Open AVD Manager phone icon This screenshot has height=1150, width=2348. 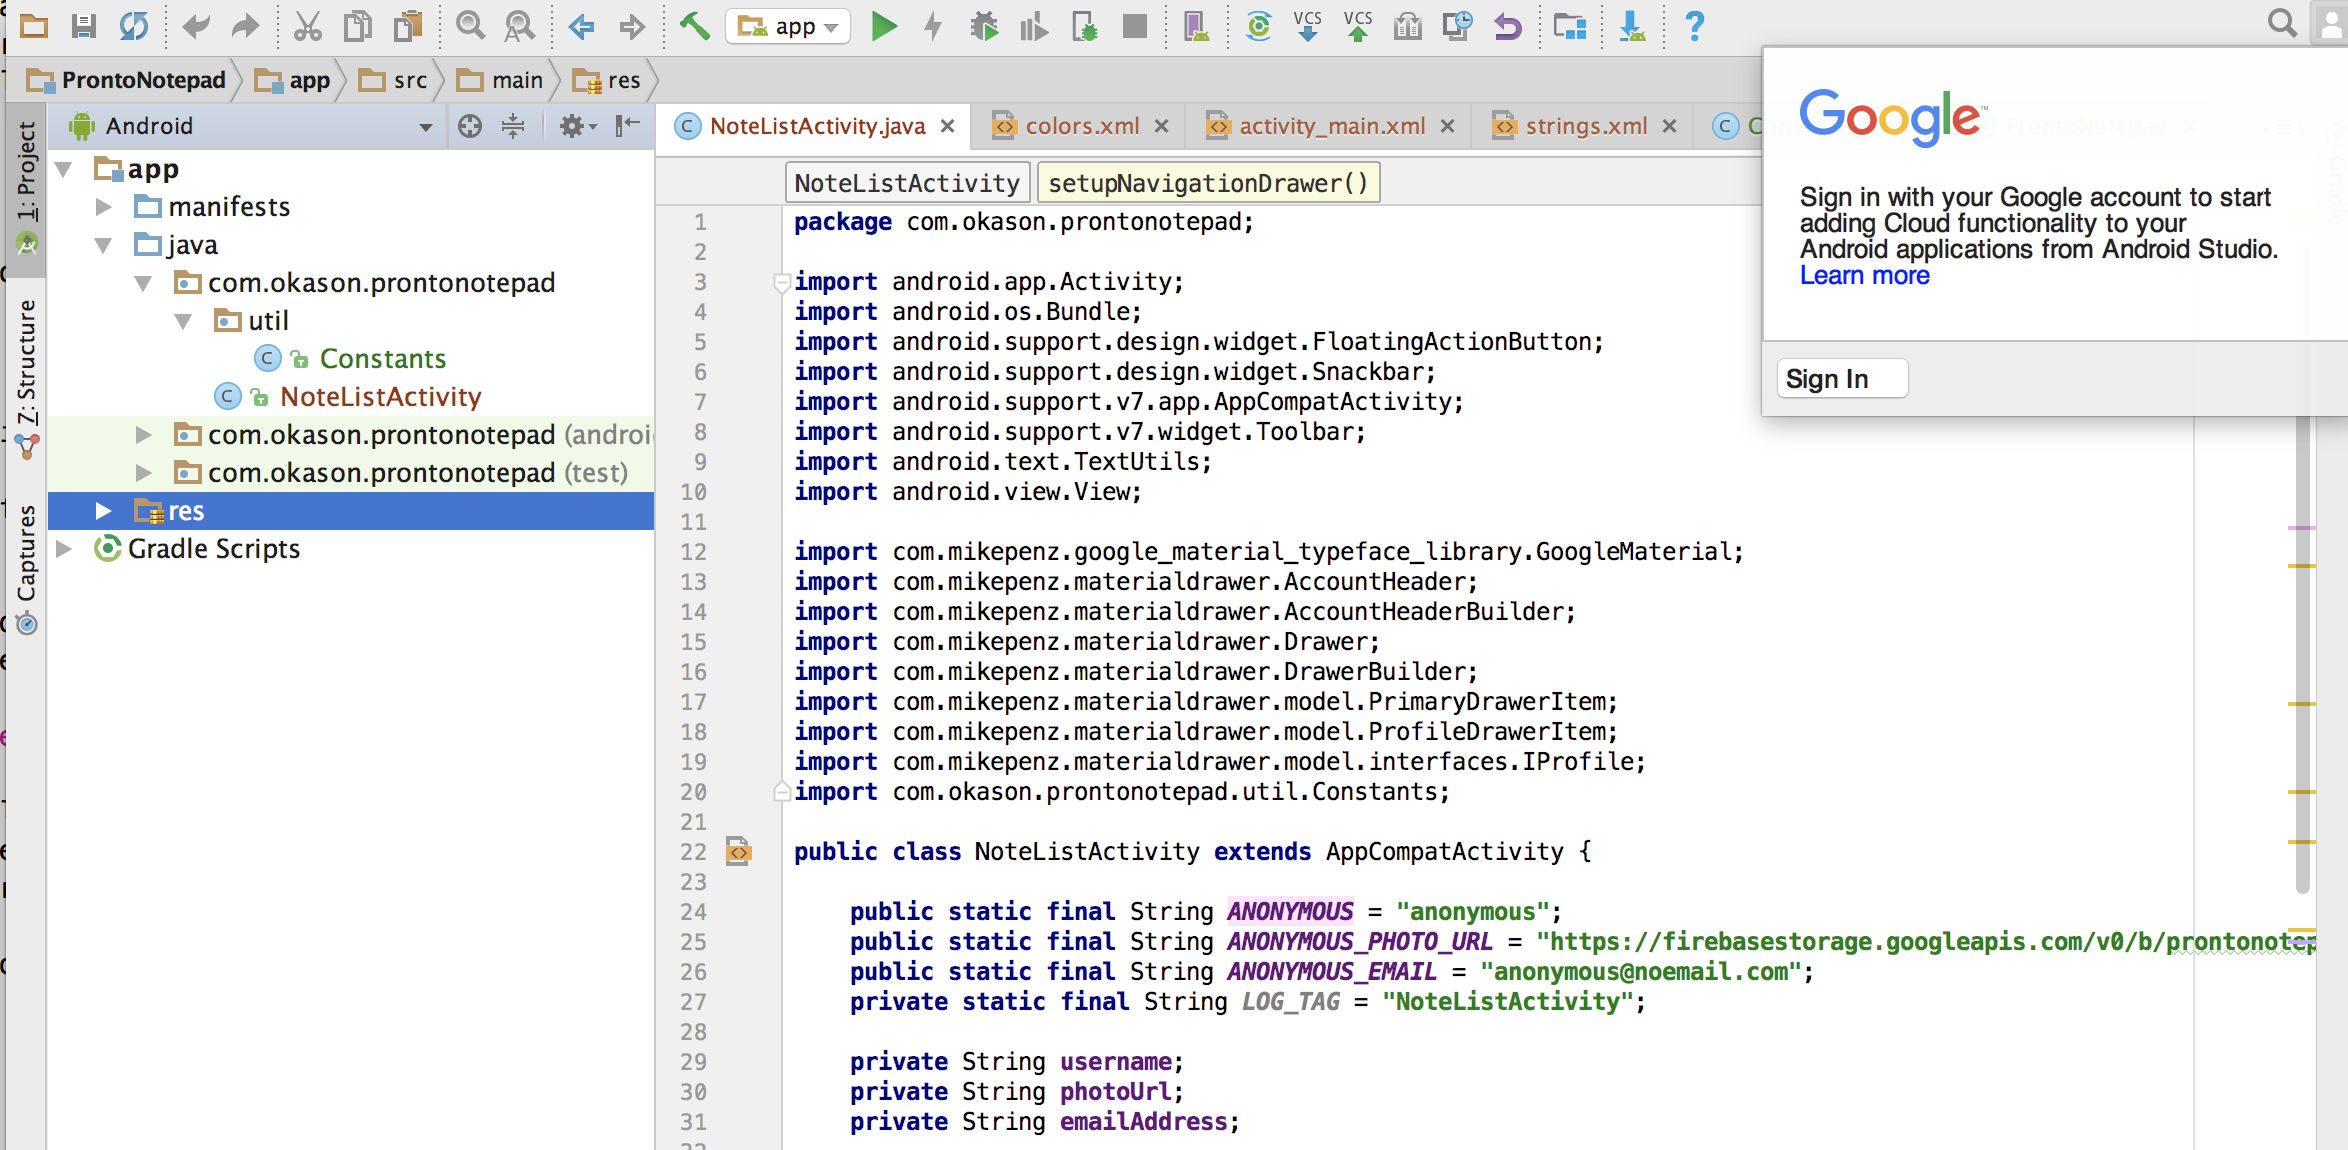[1195, 26]
